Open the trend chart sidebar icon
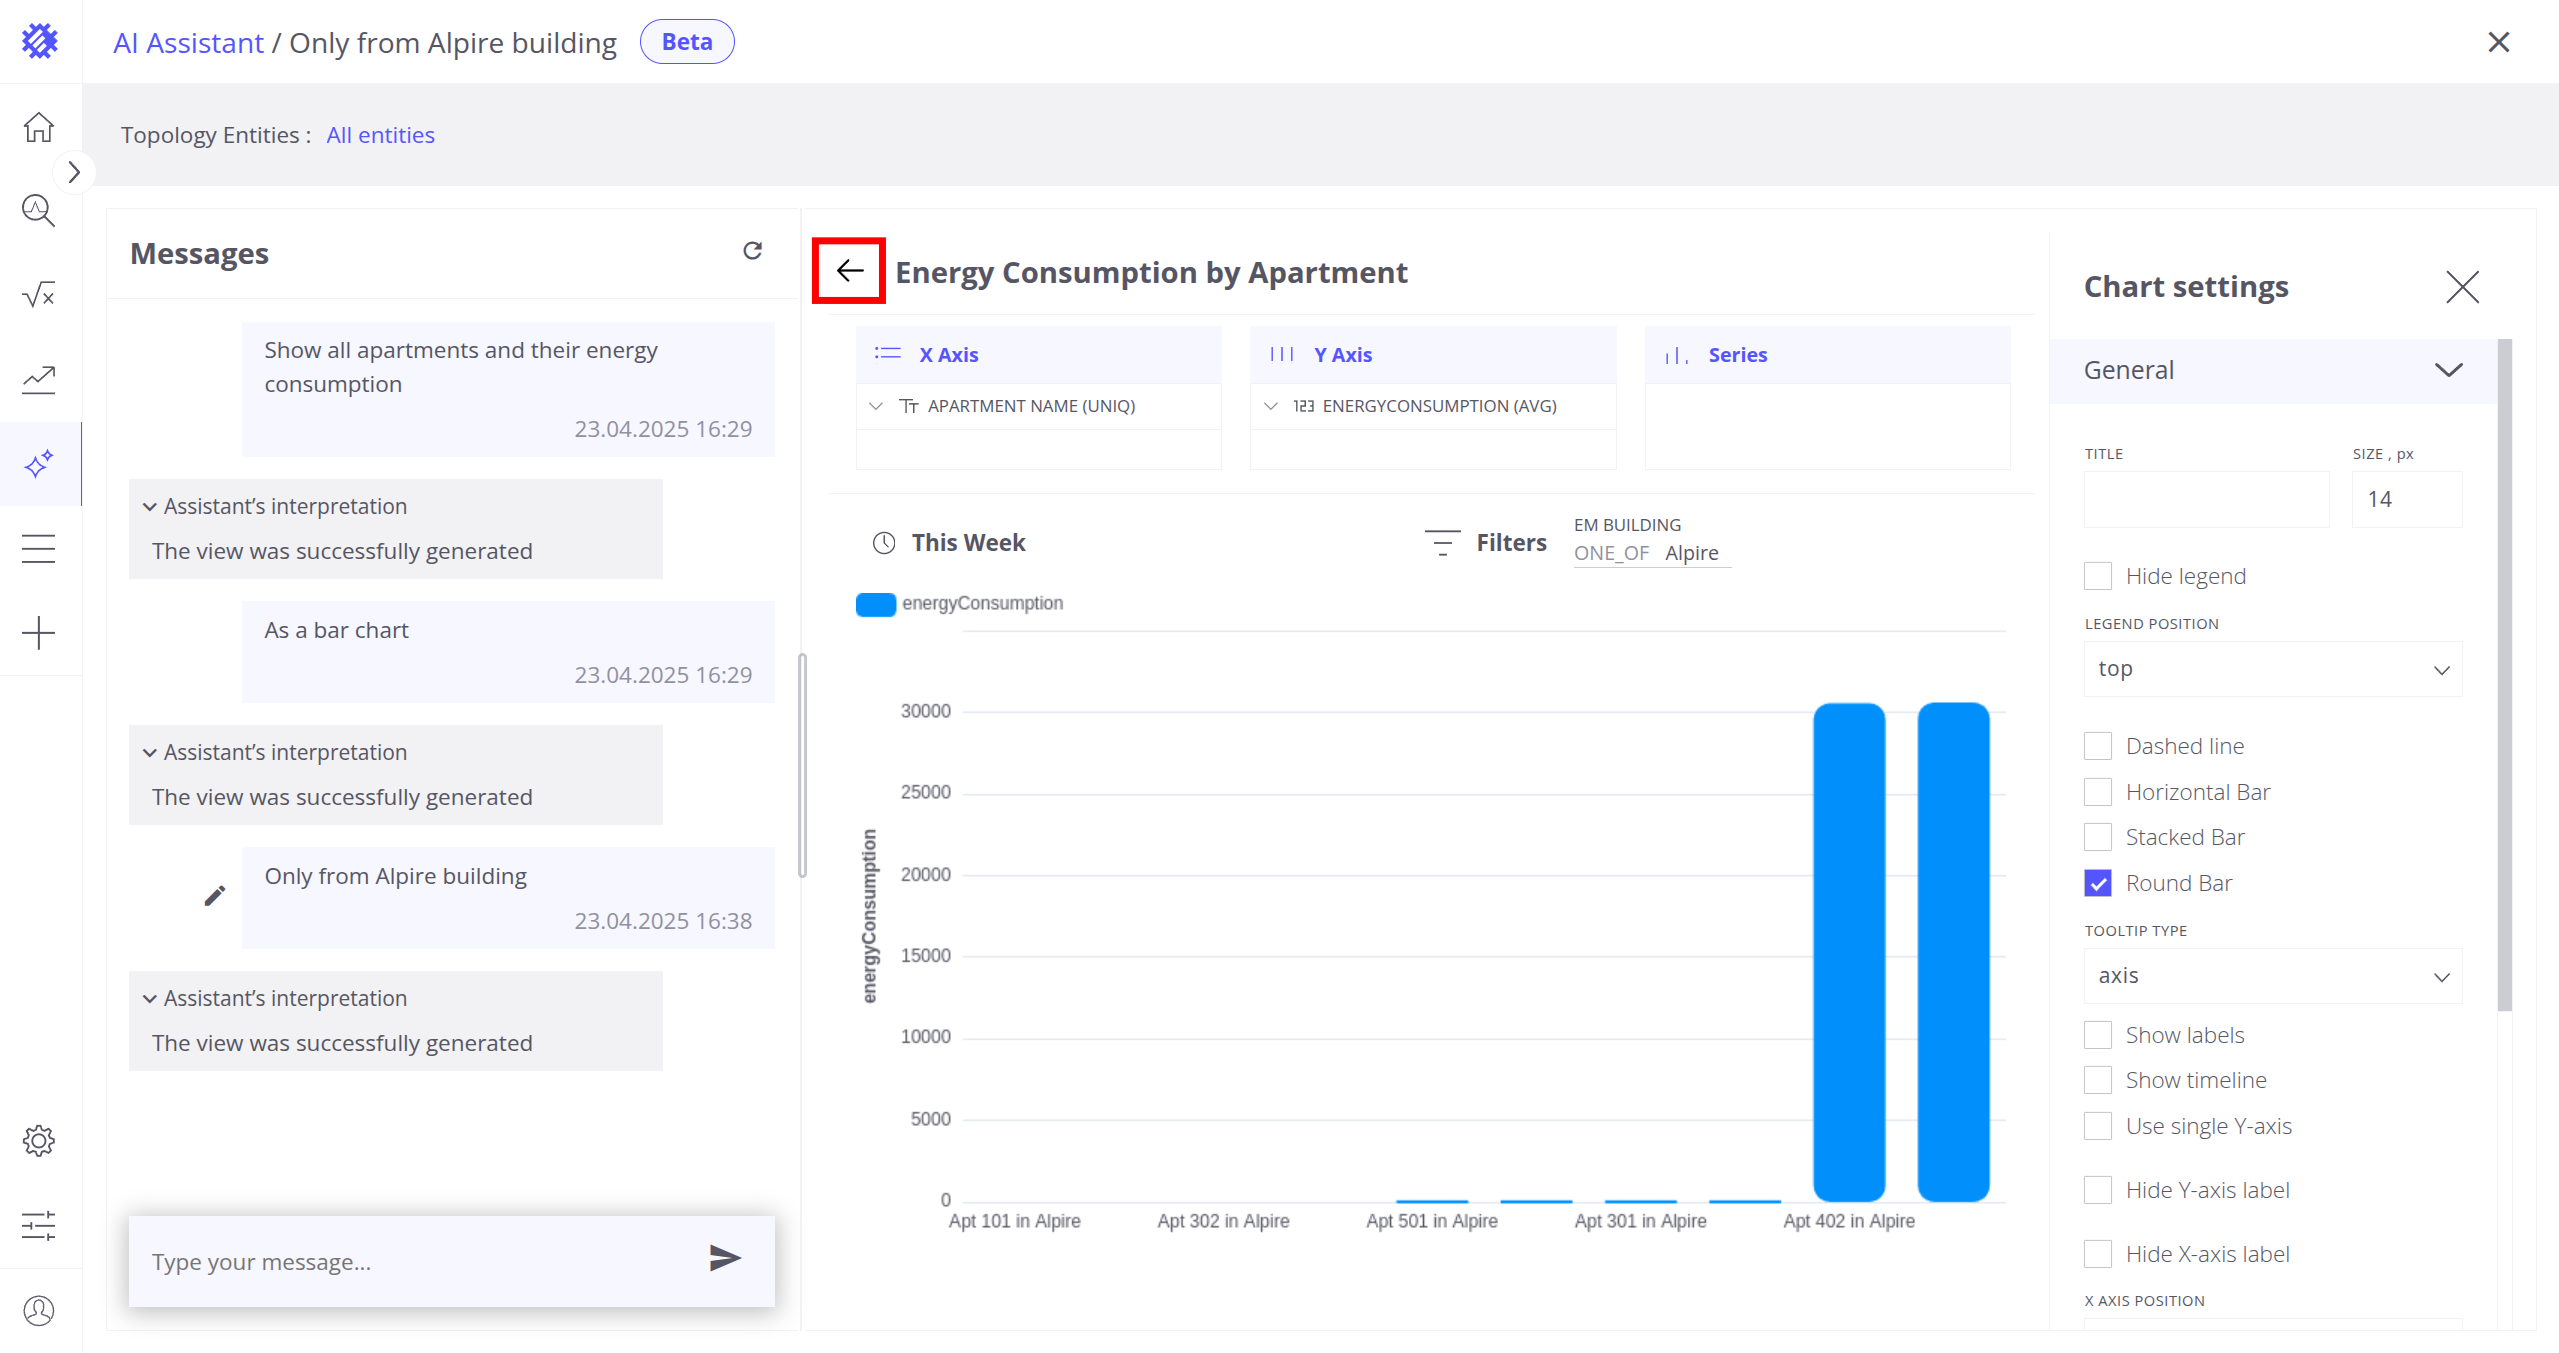The image size is (2559, 1353). [39, 379]
